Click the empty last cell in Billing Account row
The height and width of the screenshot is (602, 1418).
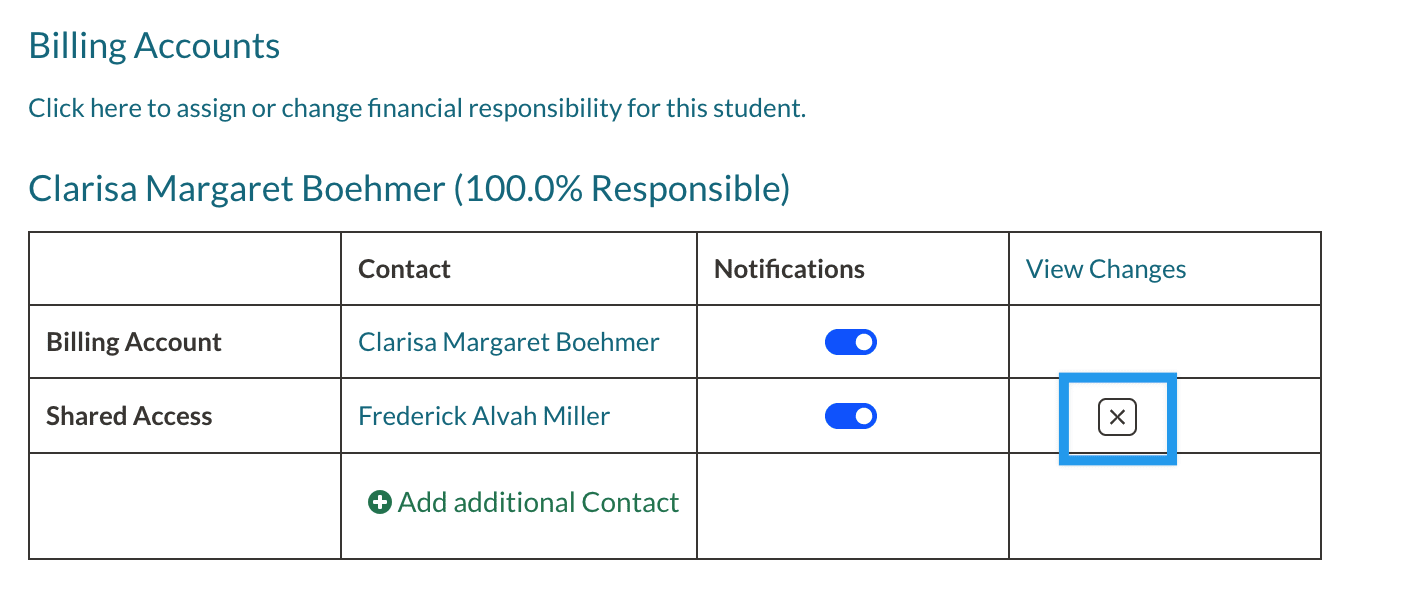click(1164, 342)
